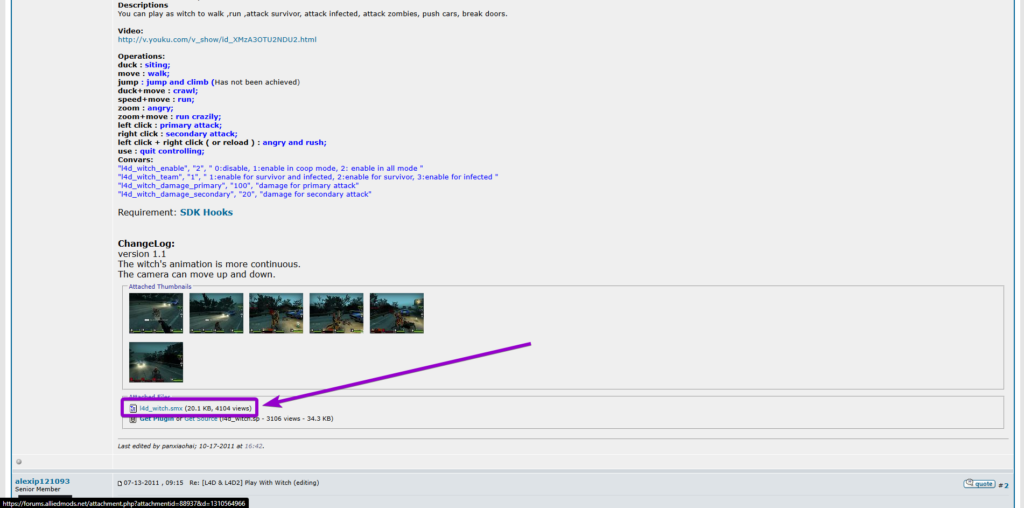Click the 'quit controlling;' text

pyautogui.click(x=172, y=151)
